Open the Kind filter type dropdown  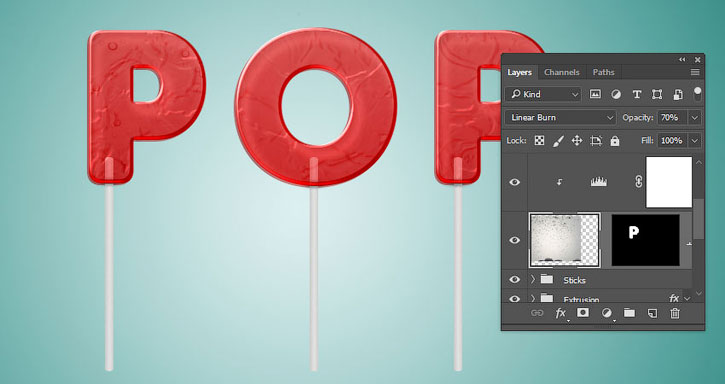tap(543, 94)
